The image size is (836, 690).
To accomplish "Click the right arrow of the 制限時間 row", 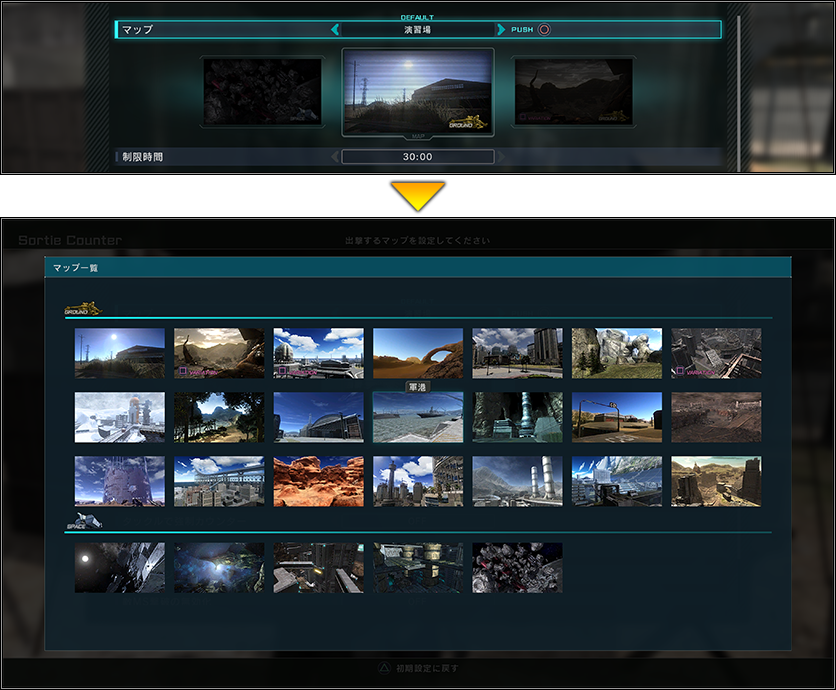I will [501, 156].
